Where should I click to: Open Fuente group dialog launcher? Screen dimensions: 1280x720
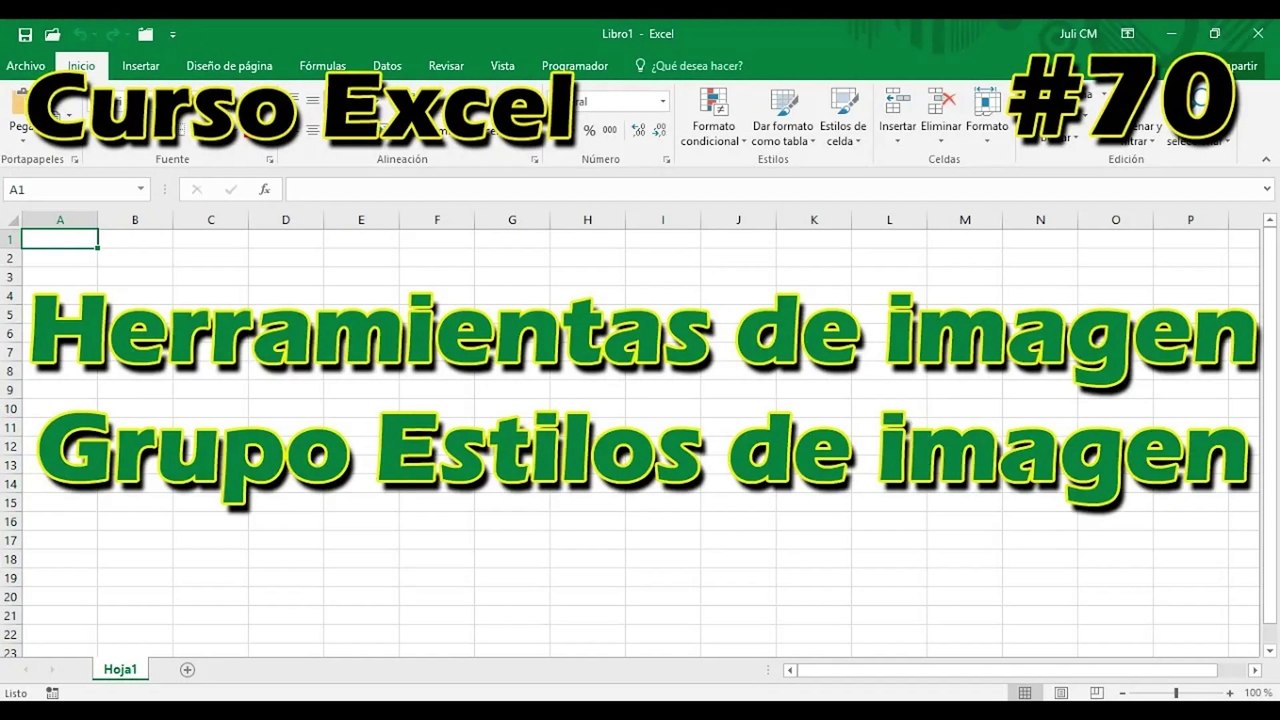pos(270,160)
